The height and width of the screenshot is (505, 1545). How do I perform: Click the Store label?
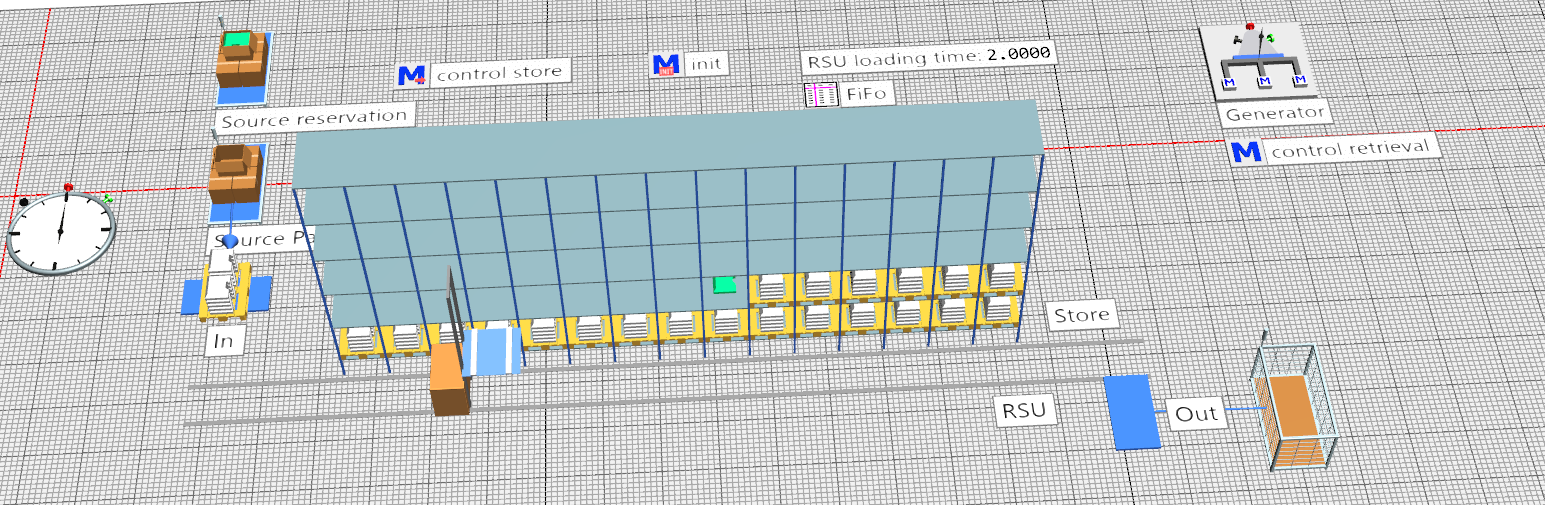1081,316
